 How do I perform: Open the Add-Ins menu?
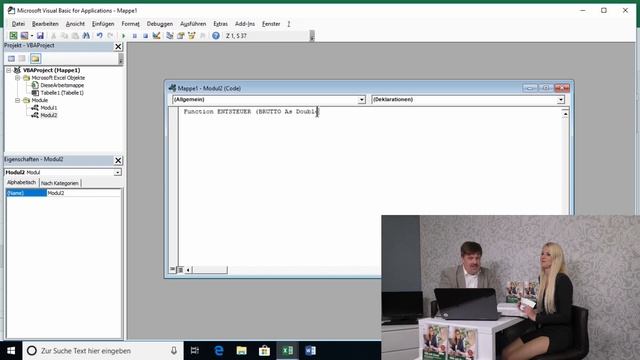point(244,24)
